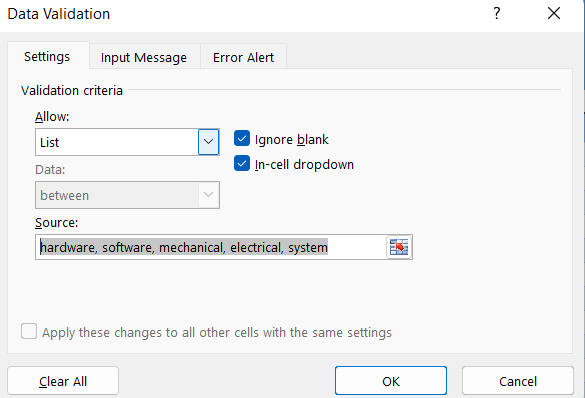Close the Data Validation dialog
Viewport: 585px width, 398px height.
click(x=554, y=14)
